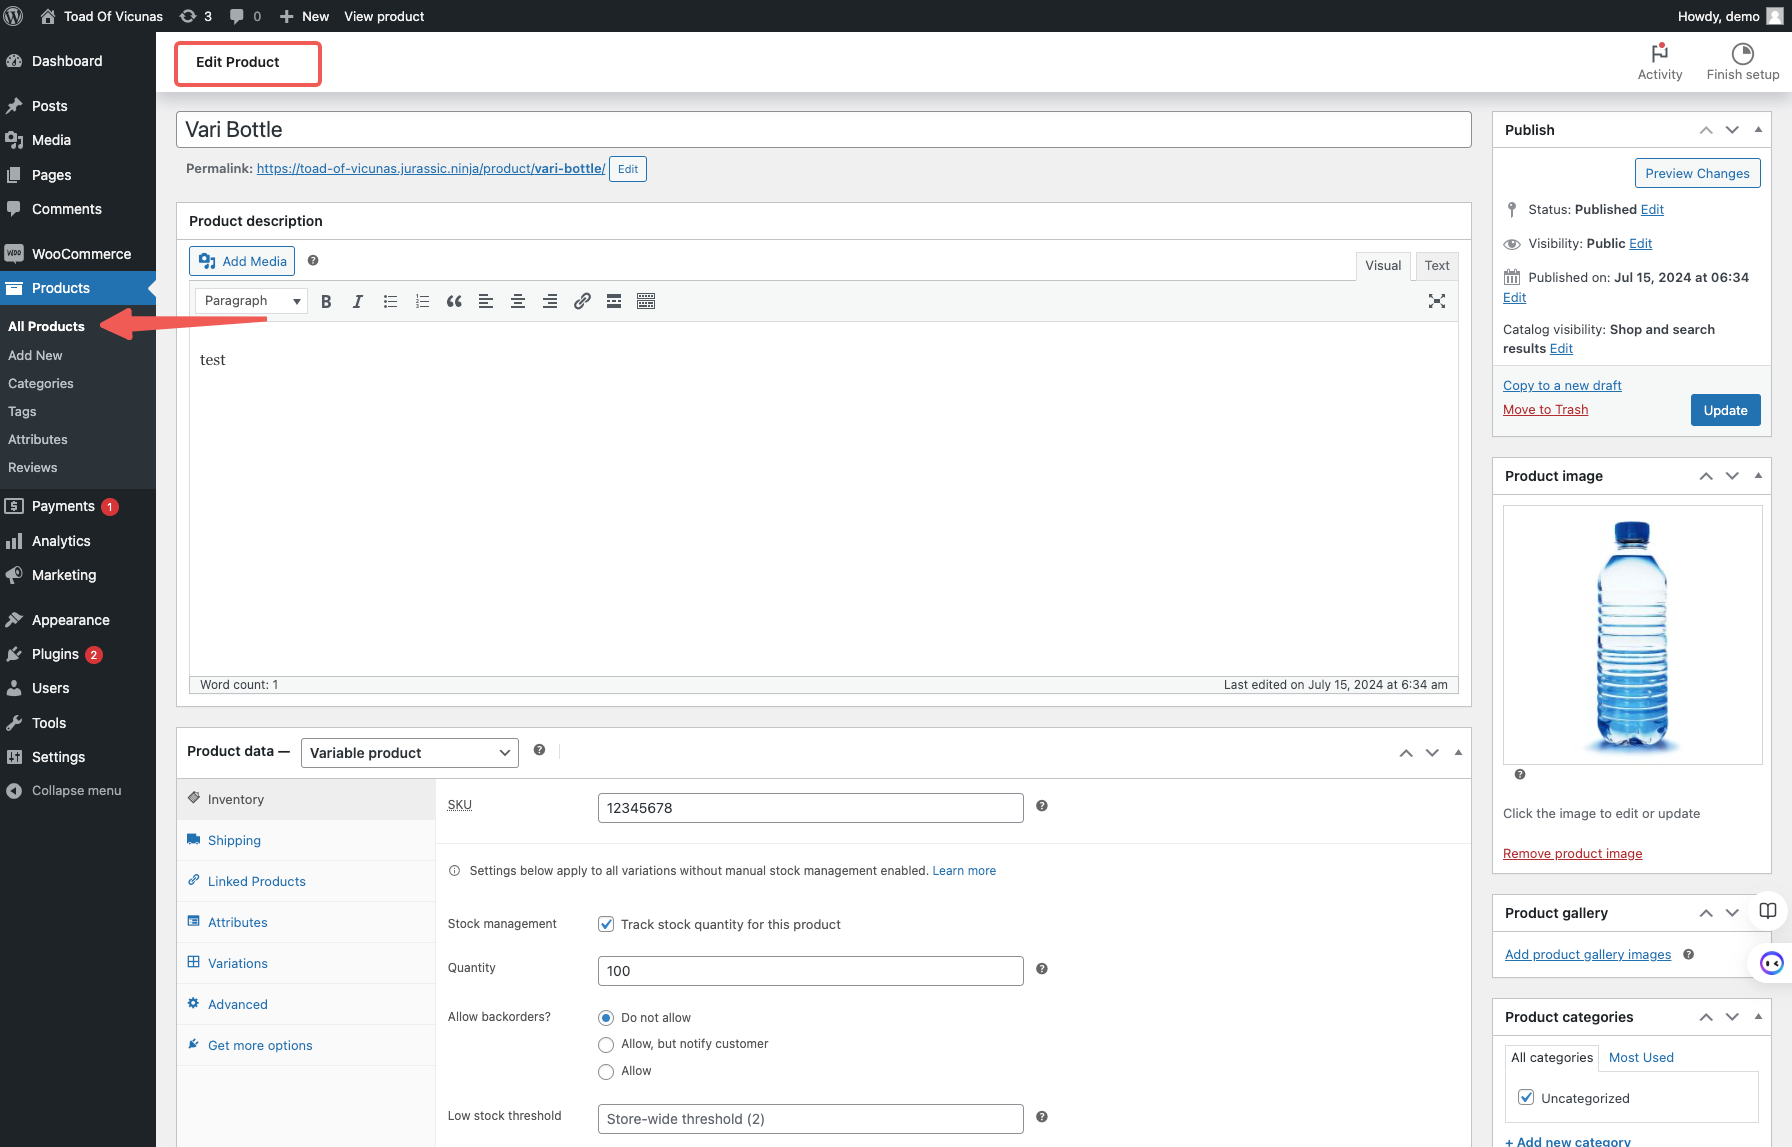Screen dimensions: 1792x1147
Task: Open the Paragraph format dropdown
Action: [251, 301]
